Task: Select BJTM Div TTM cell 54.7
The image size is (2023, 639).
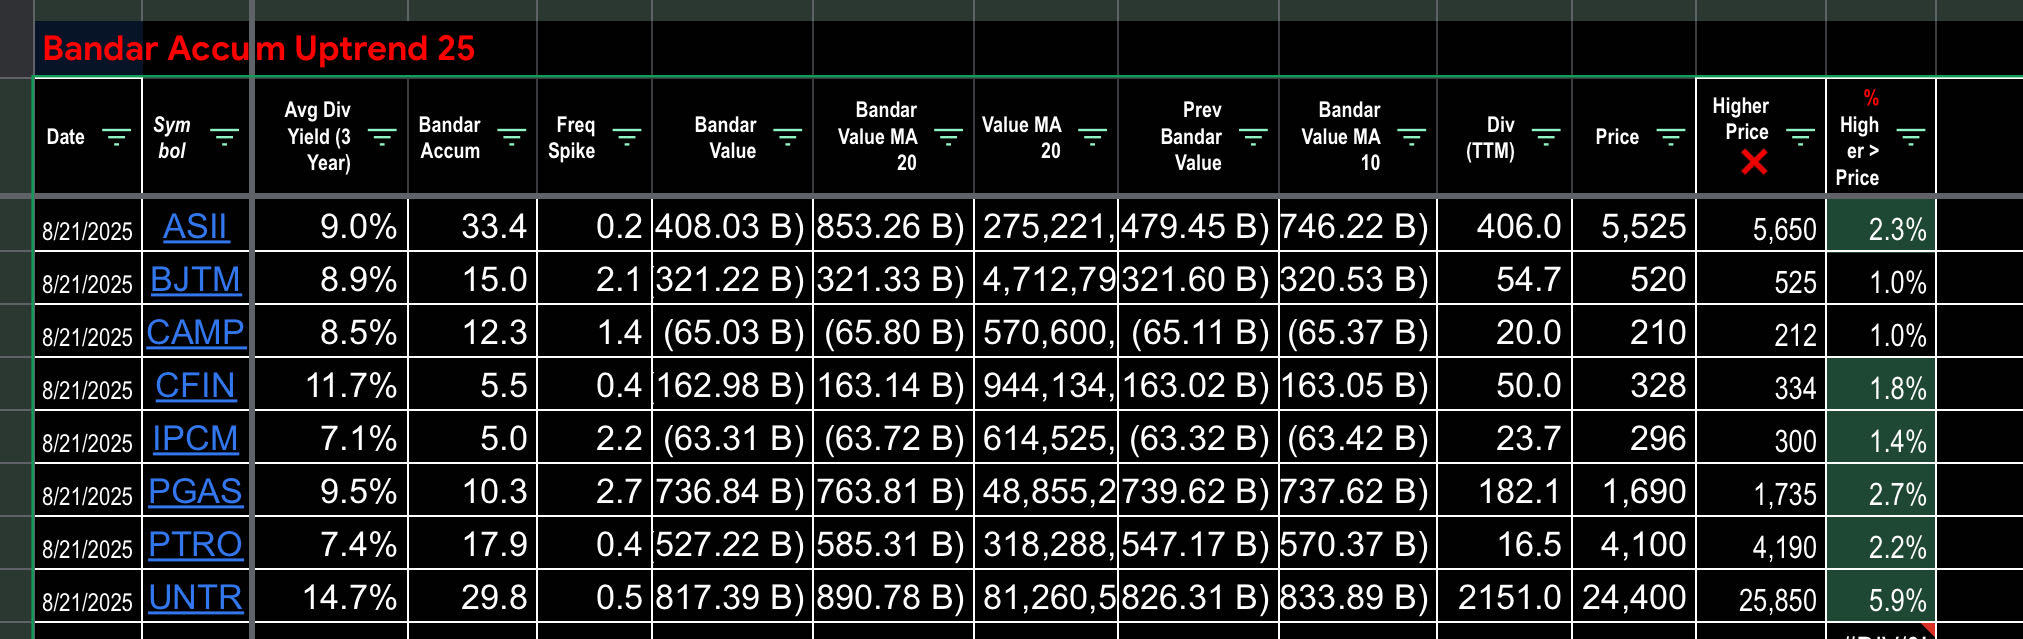Action: coord(1504,279)
